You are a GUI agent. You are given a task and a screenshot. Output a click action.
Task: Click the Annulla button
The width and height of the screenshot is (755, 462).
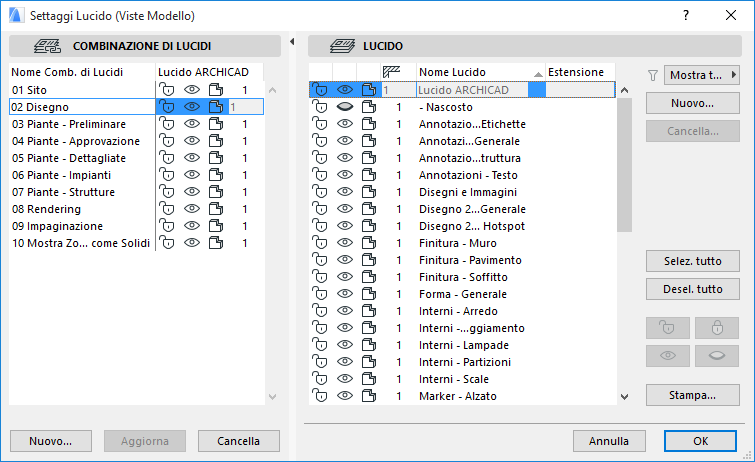[x=609, y=441]
